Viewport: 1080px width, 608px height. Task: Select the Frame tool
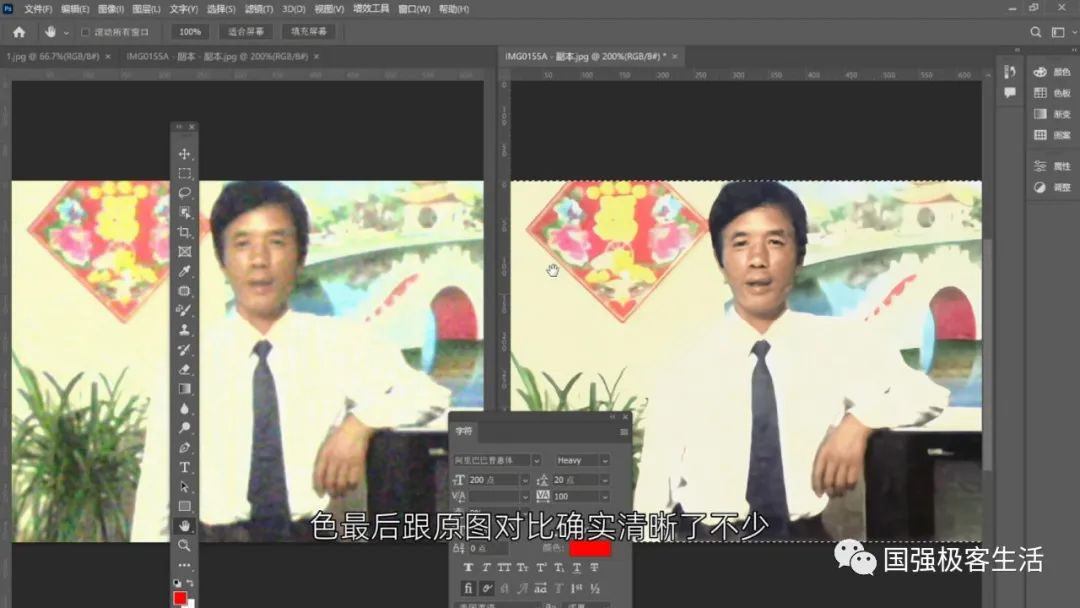coord(184,251)
